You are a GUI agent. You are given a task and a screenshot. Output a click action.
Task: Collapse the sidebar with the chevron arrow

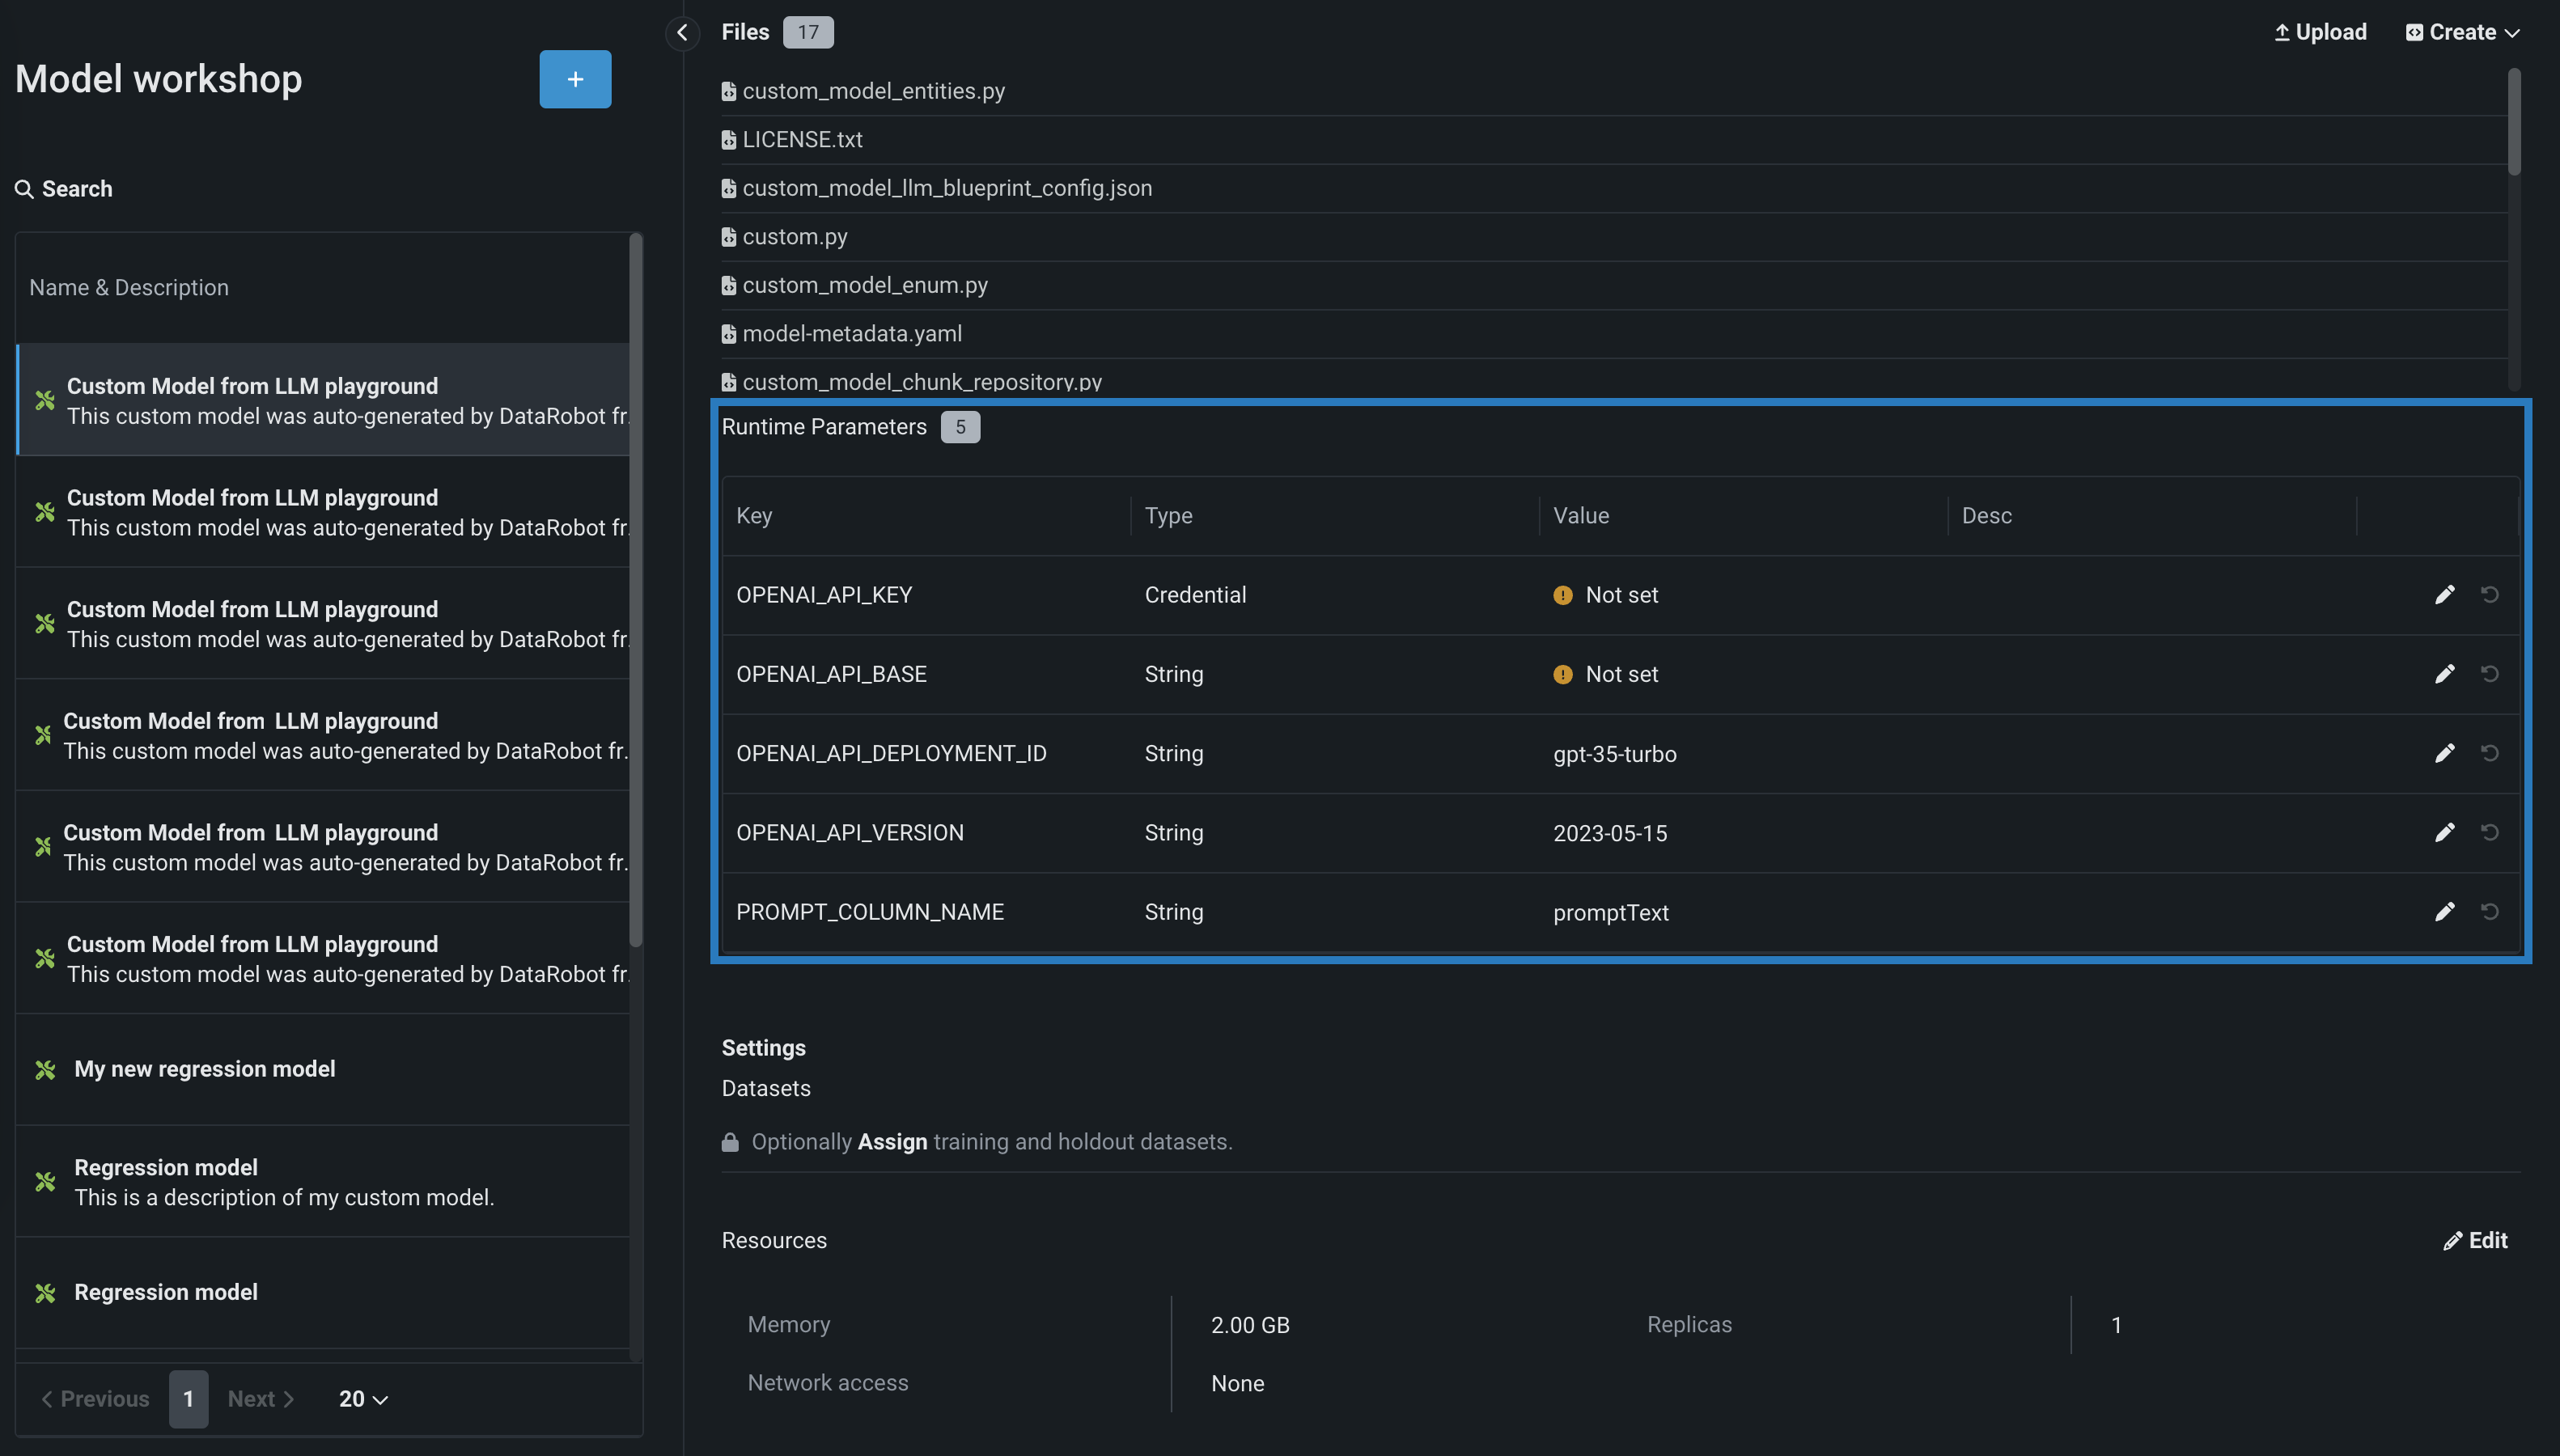[x=682, y=32]
